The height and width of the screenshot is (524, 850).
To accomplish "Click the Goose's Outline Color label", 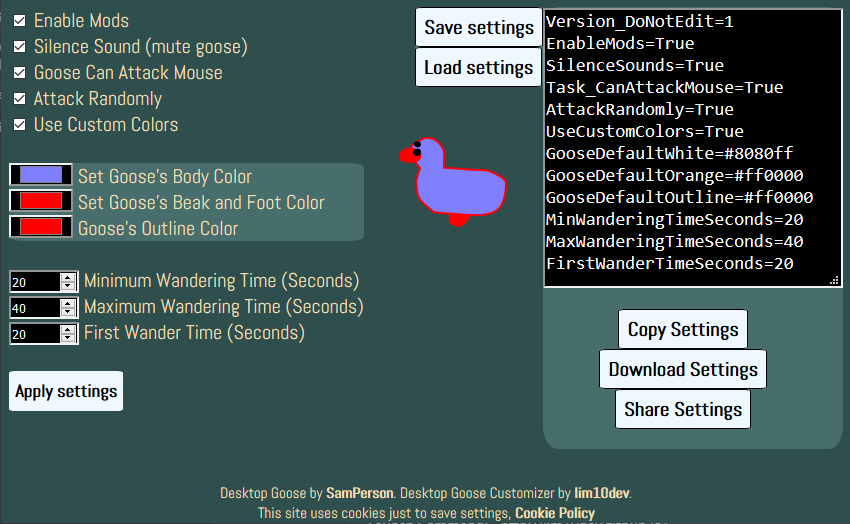I will click(x=158, y=229).
